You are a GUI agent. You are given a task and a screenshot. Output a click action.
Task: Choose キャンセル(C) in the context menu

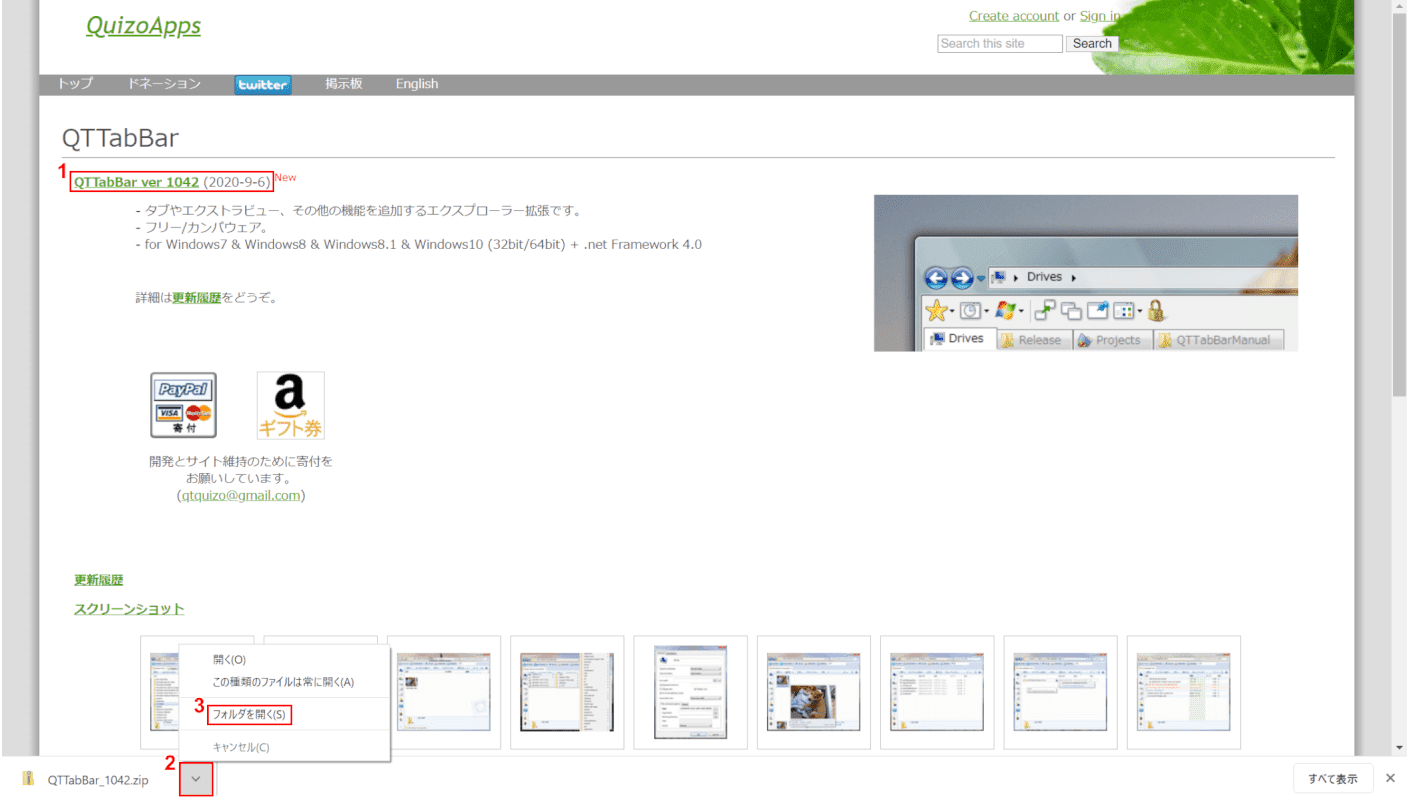[x=285, y=747]
